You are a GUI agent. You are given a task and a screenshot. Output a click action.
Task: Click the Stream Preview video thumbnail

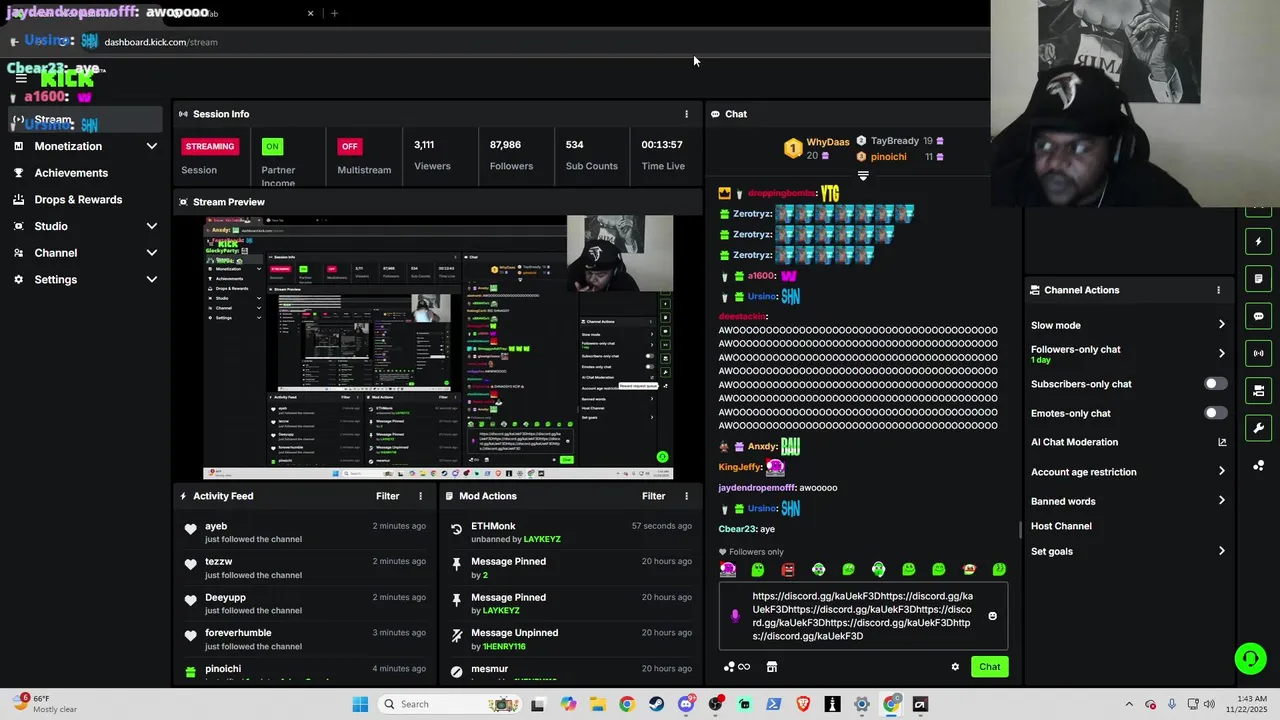[x=438, y=348]
